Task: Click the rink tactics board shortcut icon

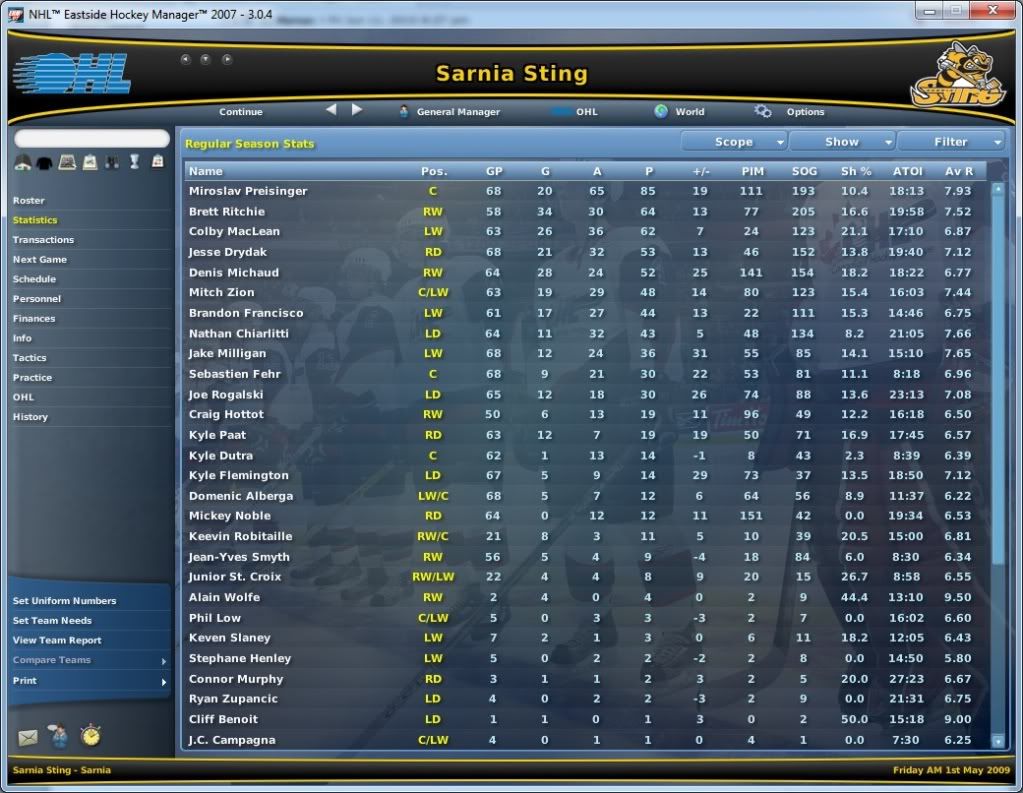Action: (67, 163)
